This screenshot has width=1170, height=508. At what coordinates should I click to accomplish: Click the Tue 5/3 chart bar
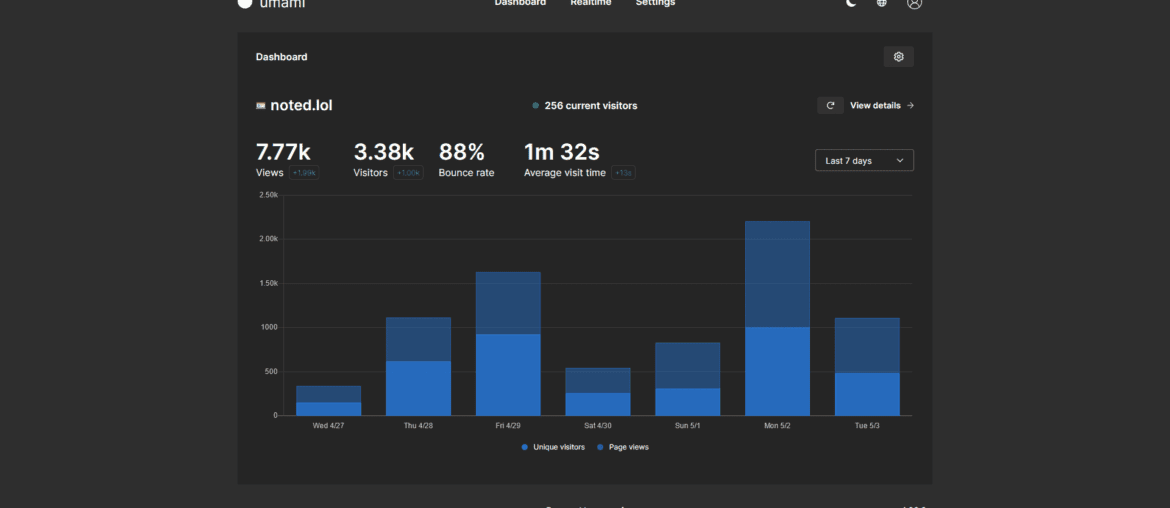[x=867, y=367]
